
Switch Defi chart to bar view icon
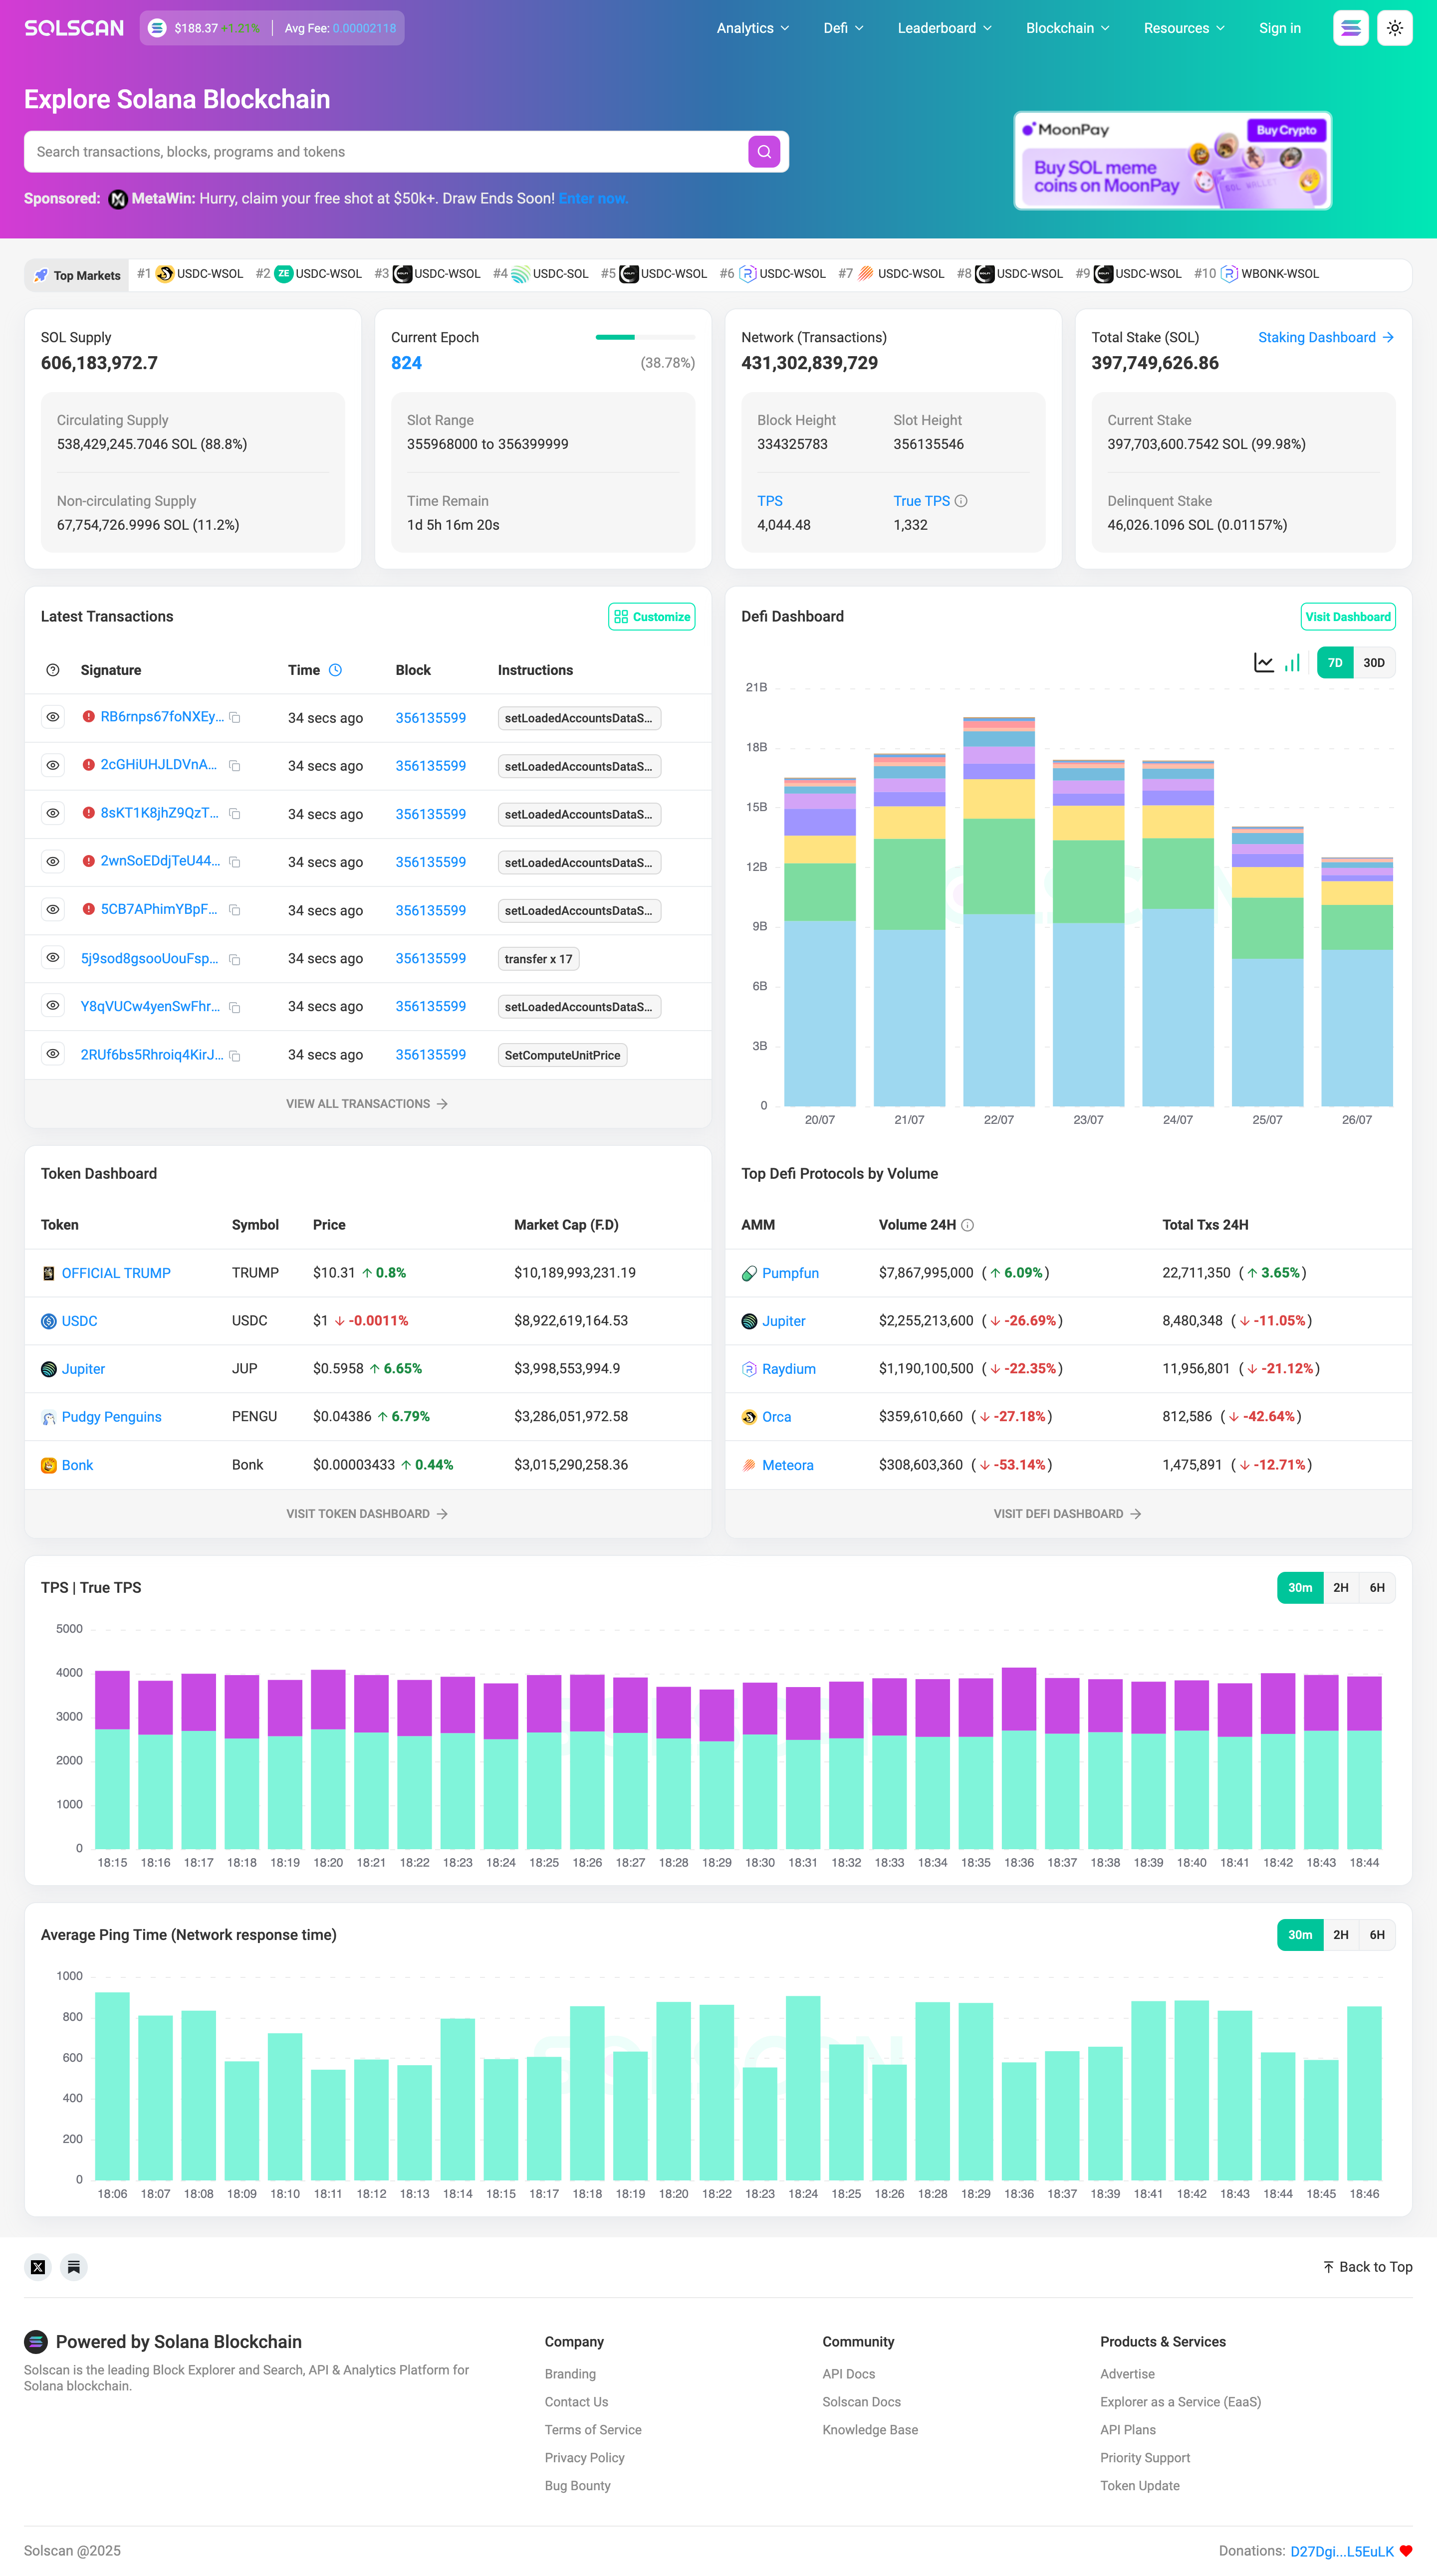click(1292, 663)
